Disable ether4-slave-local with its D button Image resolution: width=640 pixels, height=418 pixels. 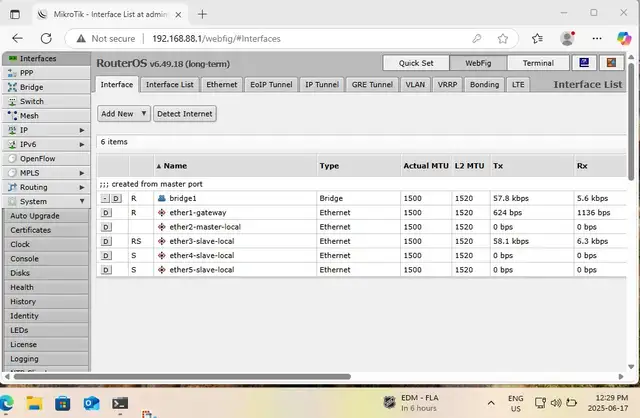tap(106, 256)
